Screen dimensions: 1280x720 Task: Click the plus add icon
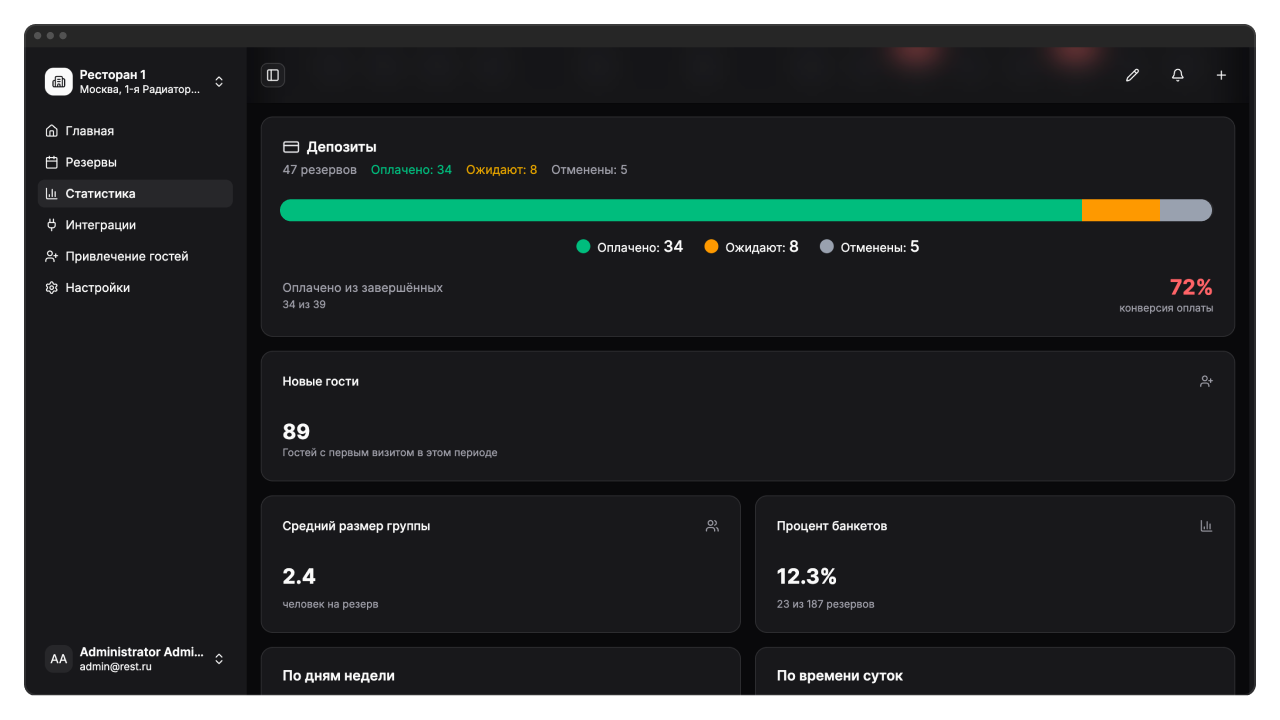coord(1221,75)
